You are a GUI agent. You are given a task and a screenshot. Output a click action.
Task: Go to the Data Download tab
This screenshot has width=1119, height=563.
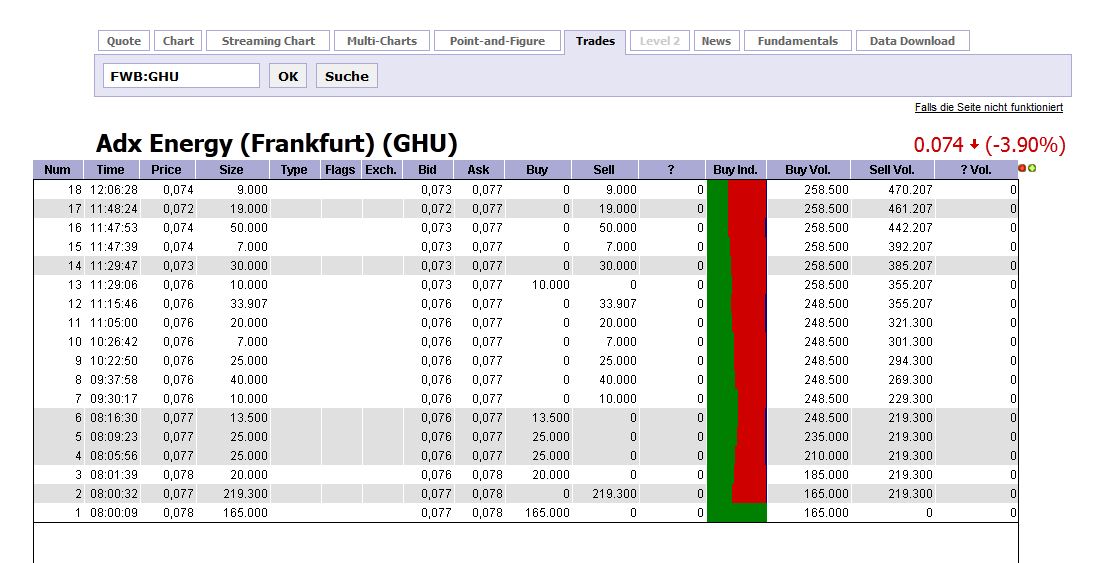(912, 41)
